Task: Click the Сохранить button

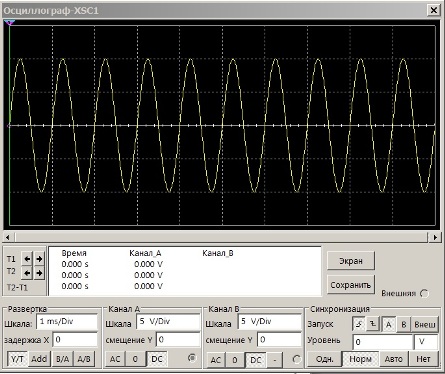Action: [351, 285]
